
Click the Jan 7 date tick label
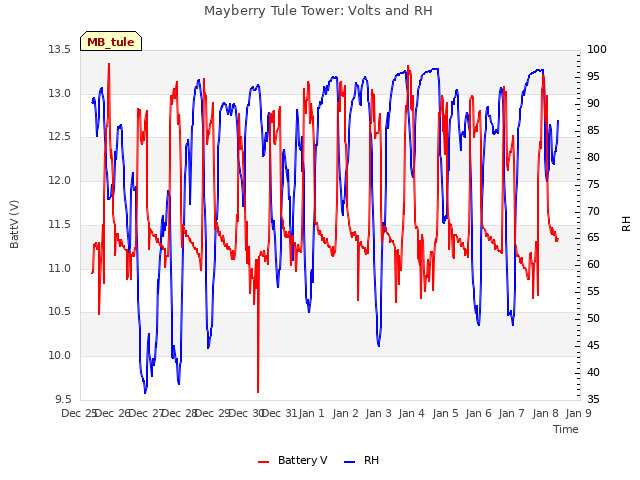tap(512, 413)
